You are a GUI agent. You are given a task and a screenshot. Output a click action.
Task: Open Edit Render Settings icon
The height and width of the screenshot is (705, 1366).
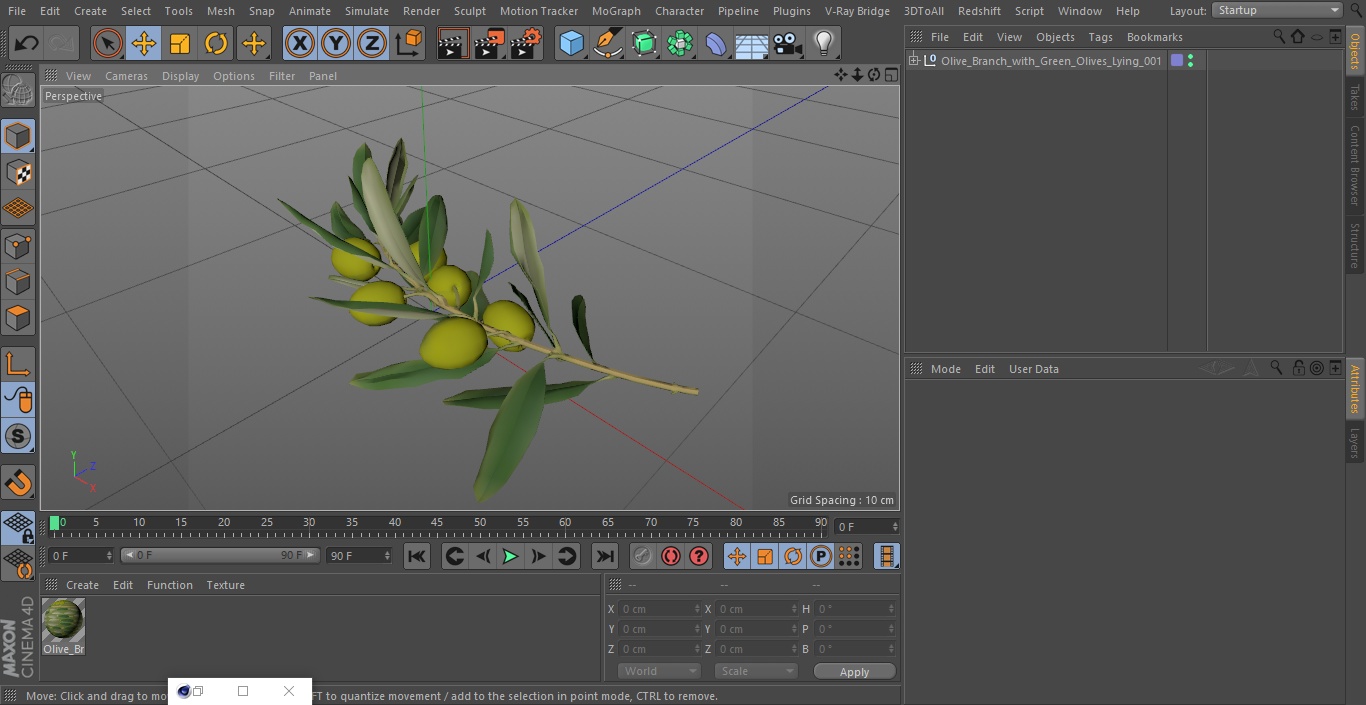(x=525, y=44)
